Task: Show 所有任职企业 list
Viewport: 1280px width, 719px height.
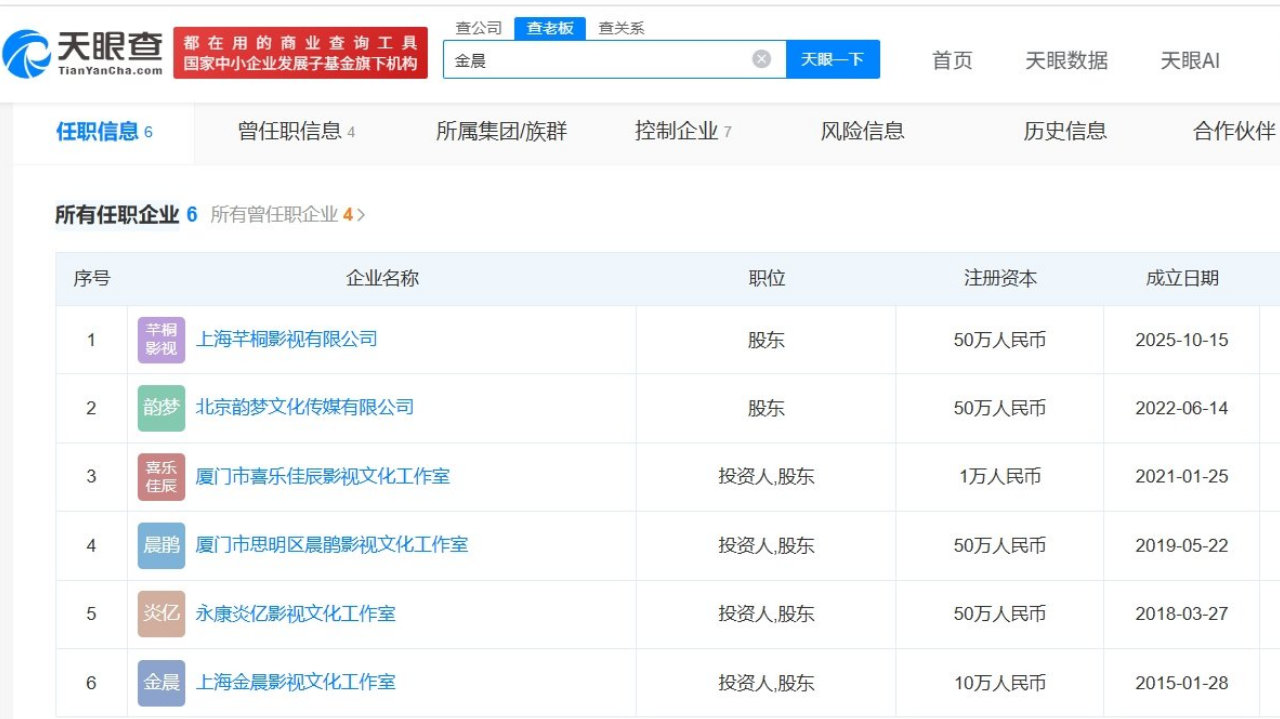Action: [x=126, y=214]
